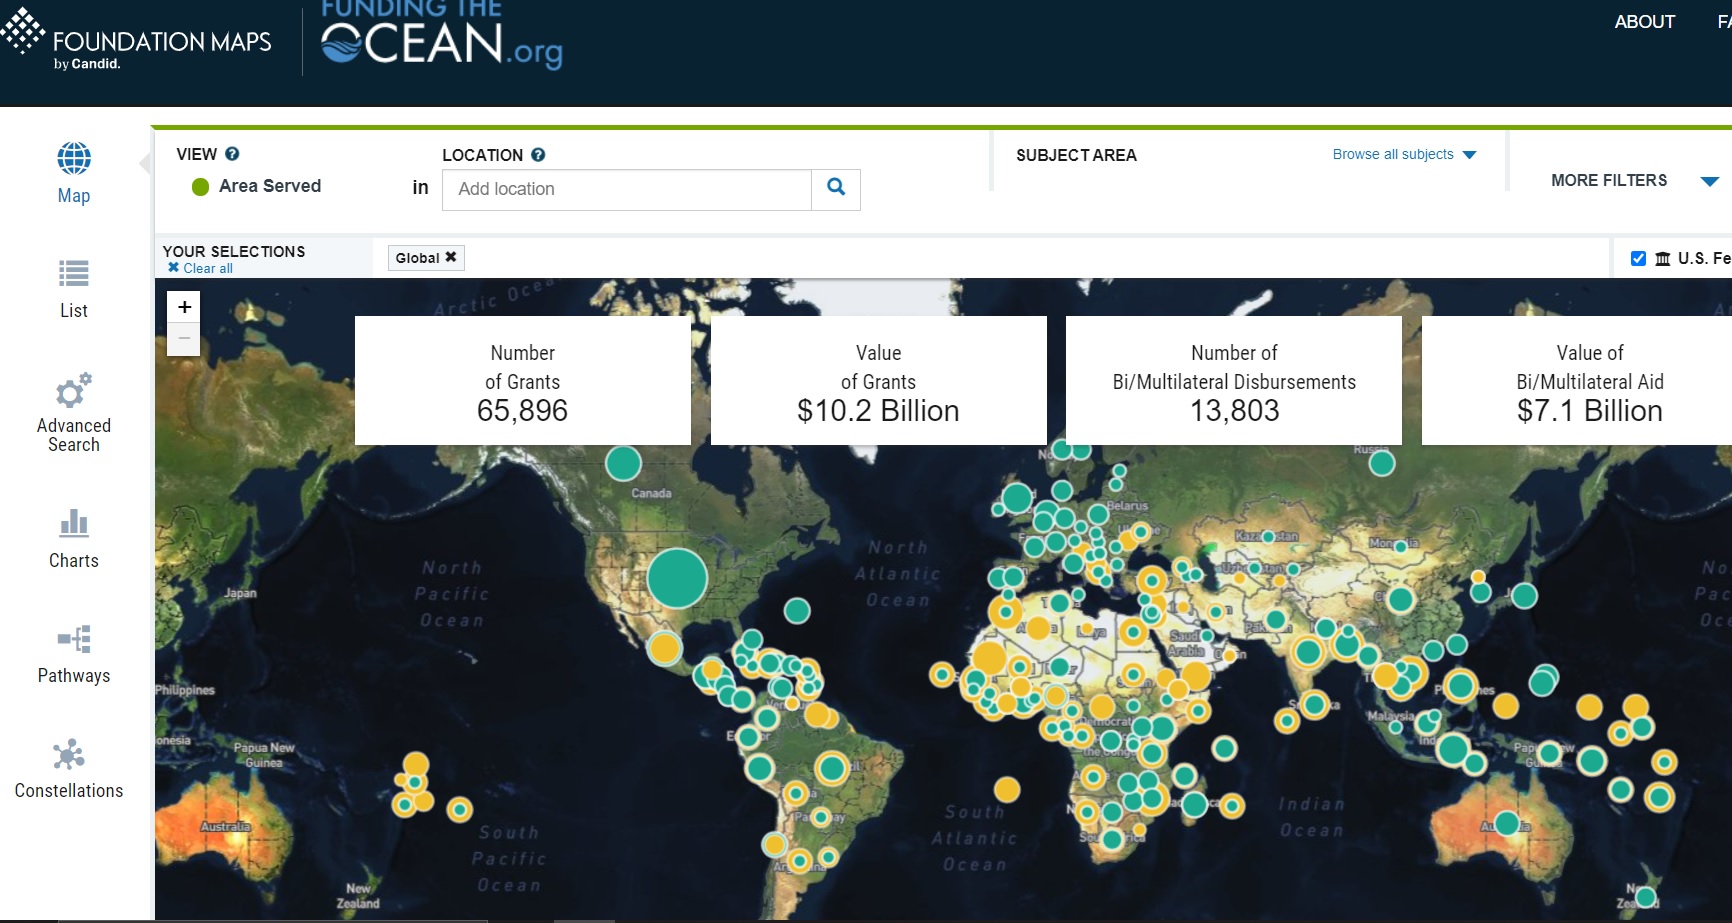This screenshot has height=923, width=1732.
Task: Open the Pathways icon
Action: click(74, 638)
